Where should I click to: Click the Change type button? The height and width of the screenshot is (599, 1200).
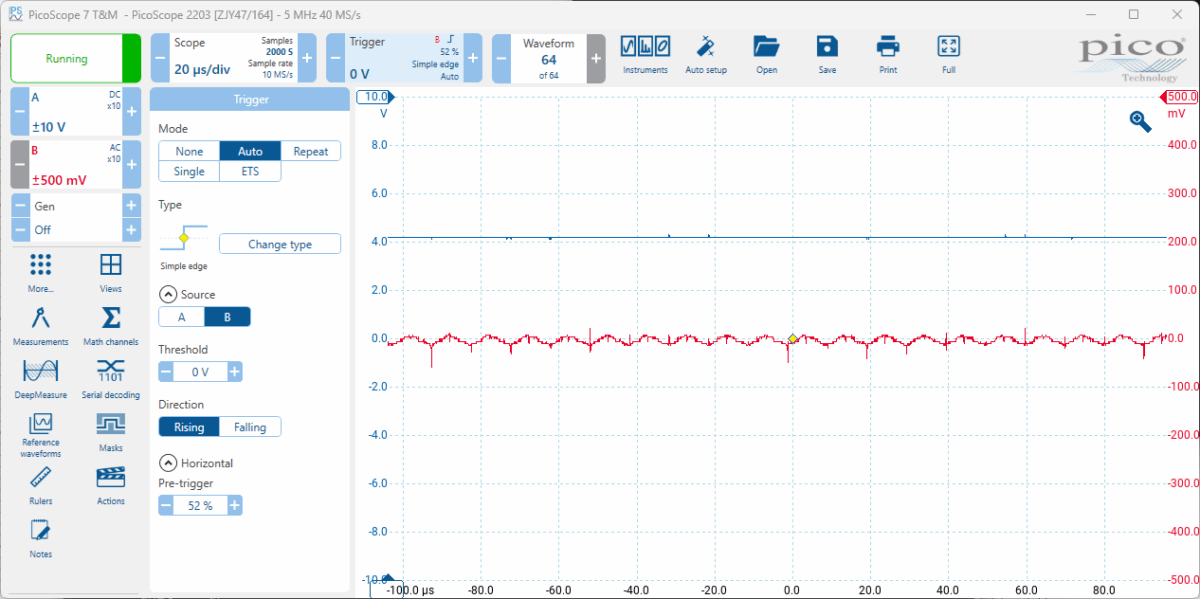tap(280, 245)
